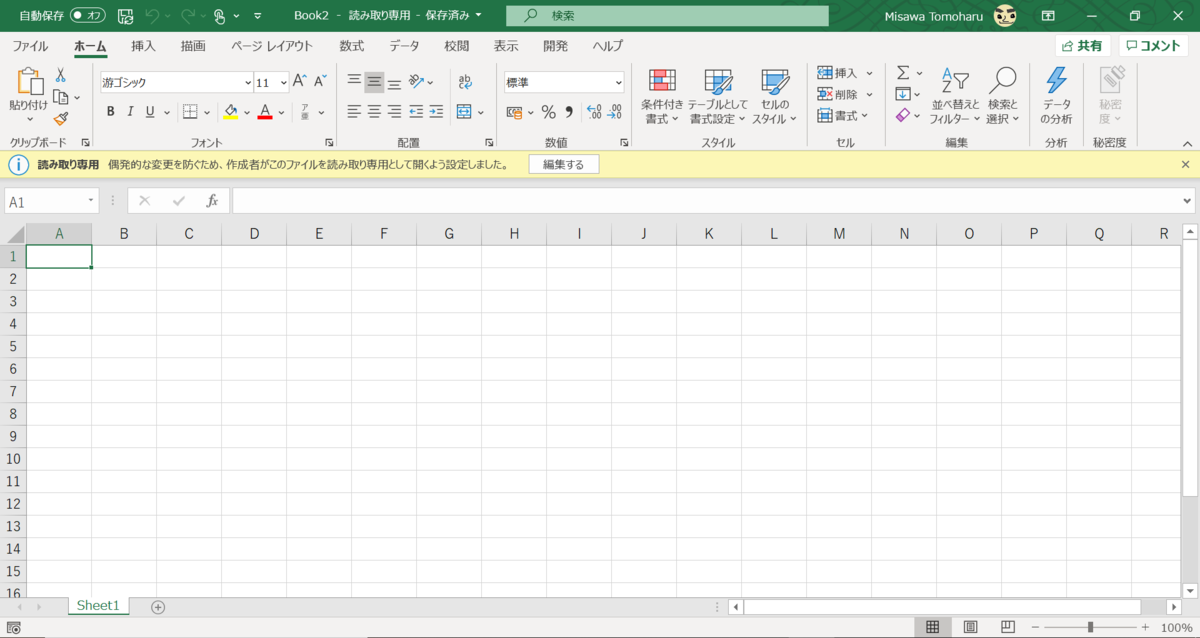Switch to the Page Layout (ページ レイアウト) tab
Screen dimensions: 1200x638
272,46
